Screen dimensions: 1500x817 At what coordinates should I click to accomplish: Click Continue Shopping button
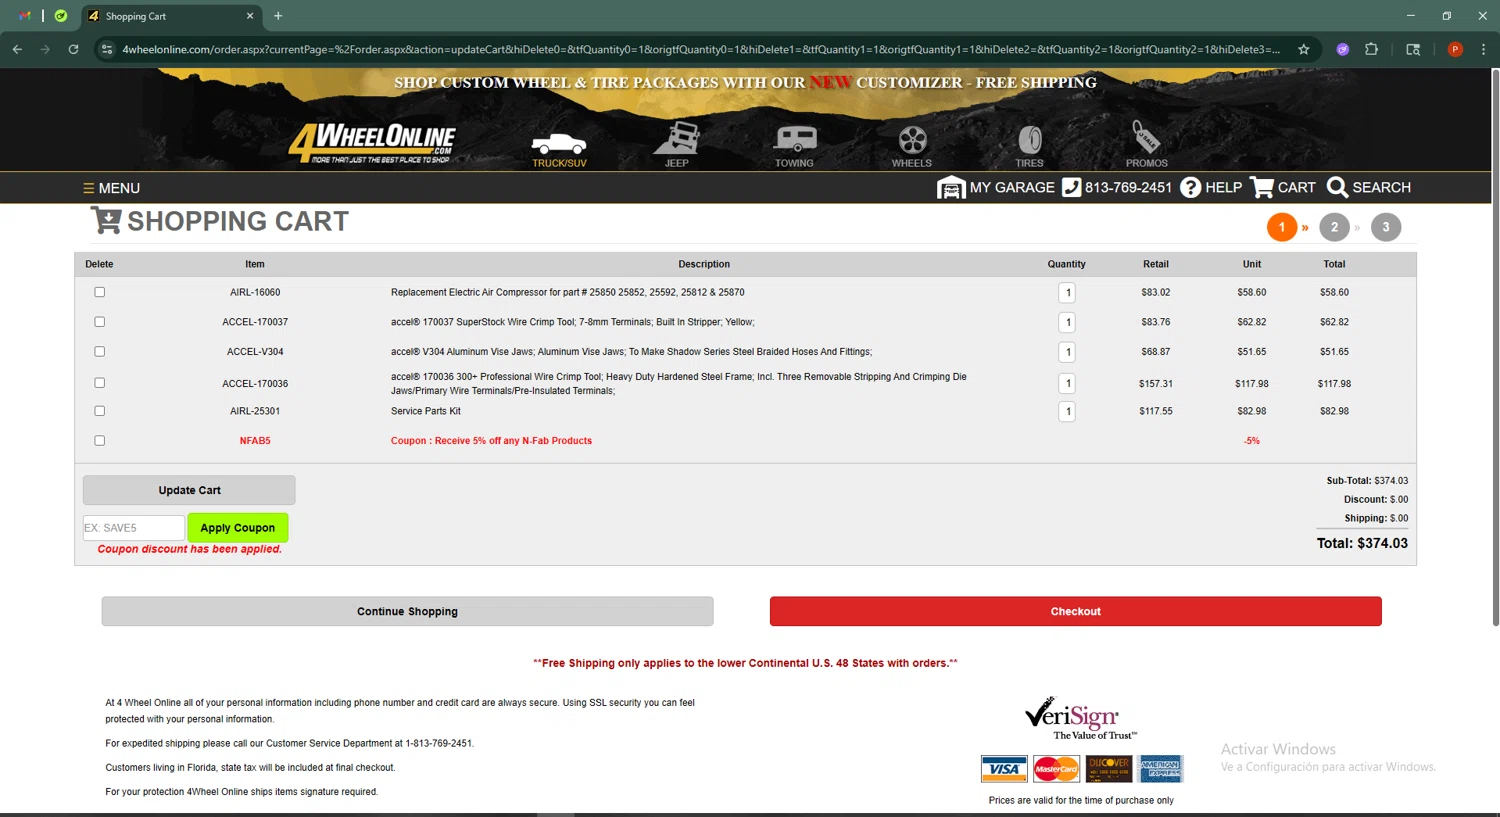(407, 611)
